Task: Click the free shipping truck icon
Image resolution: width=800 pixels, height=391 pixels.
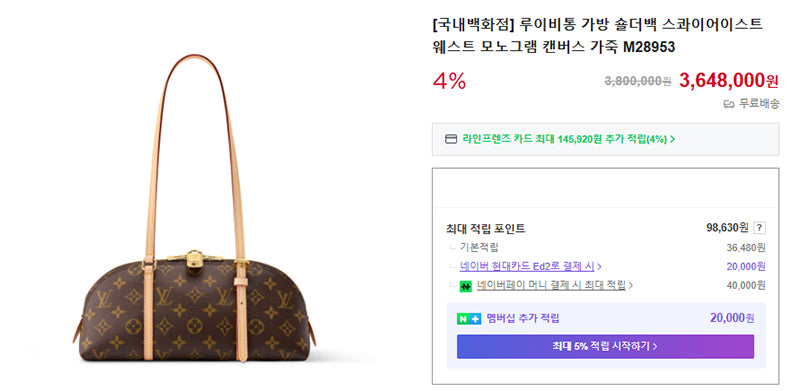Action: pos(729,104)
